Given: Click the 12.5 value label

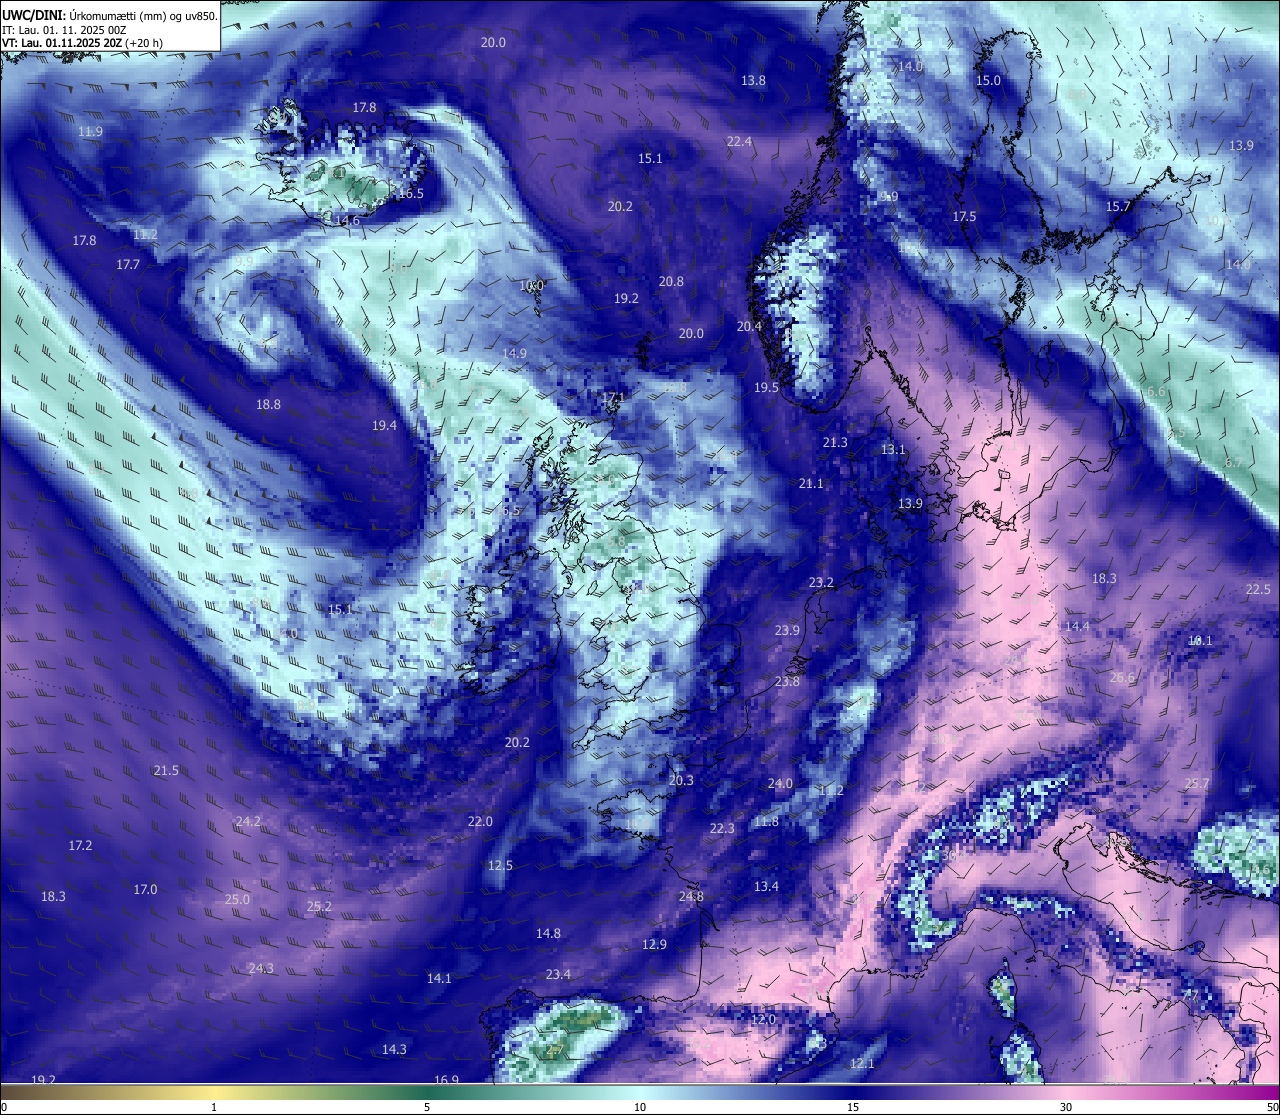Looking at the screenshot, I should tap(500, 865).
